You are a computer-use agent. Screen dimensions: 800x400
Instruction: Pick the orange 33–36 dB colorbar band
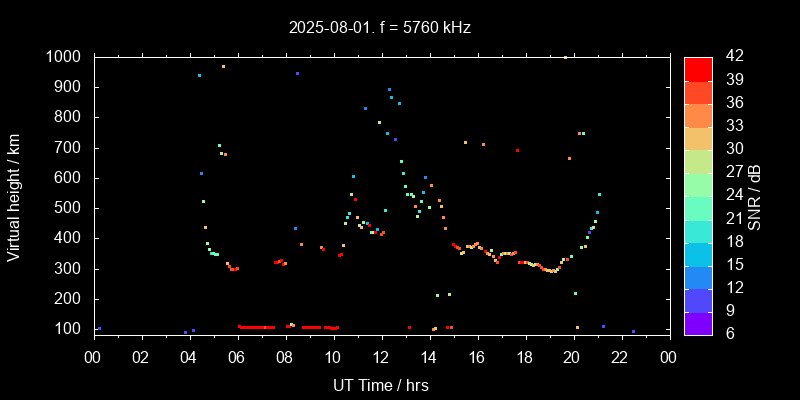click(x=698, y=115)
